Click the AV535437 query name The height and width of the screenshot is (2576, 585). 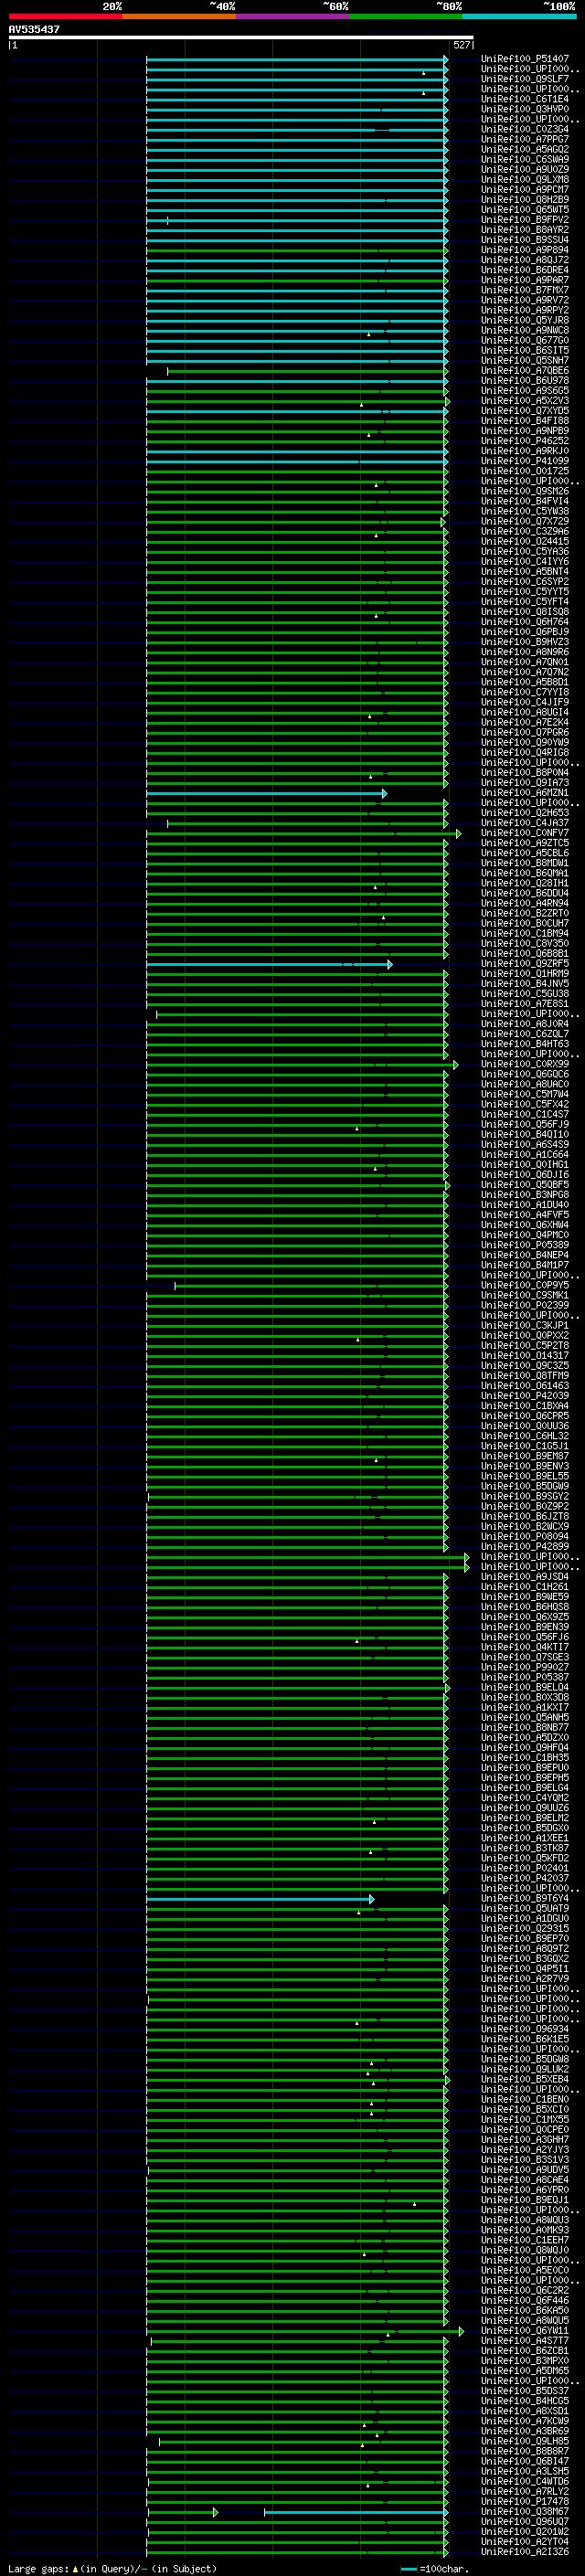(x=34, y=29)
